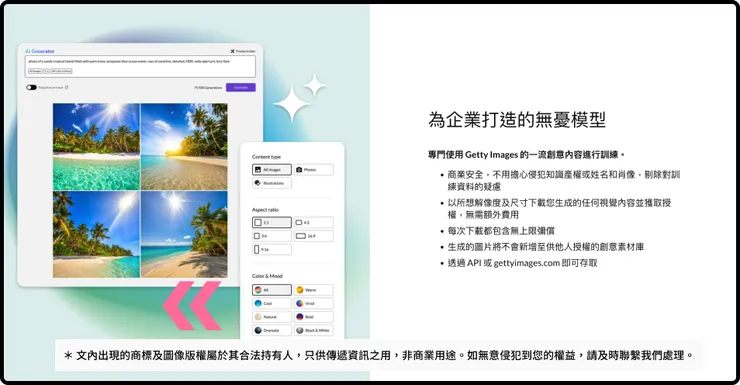Image resolution: width=740 pixels, height=385 pixels.
Task: Select the Illustrations content type
Action: pos(272,183)
